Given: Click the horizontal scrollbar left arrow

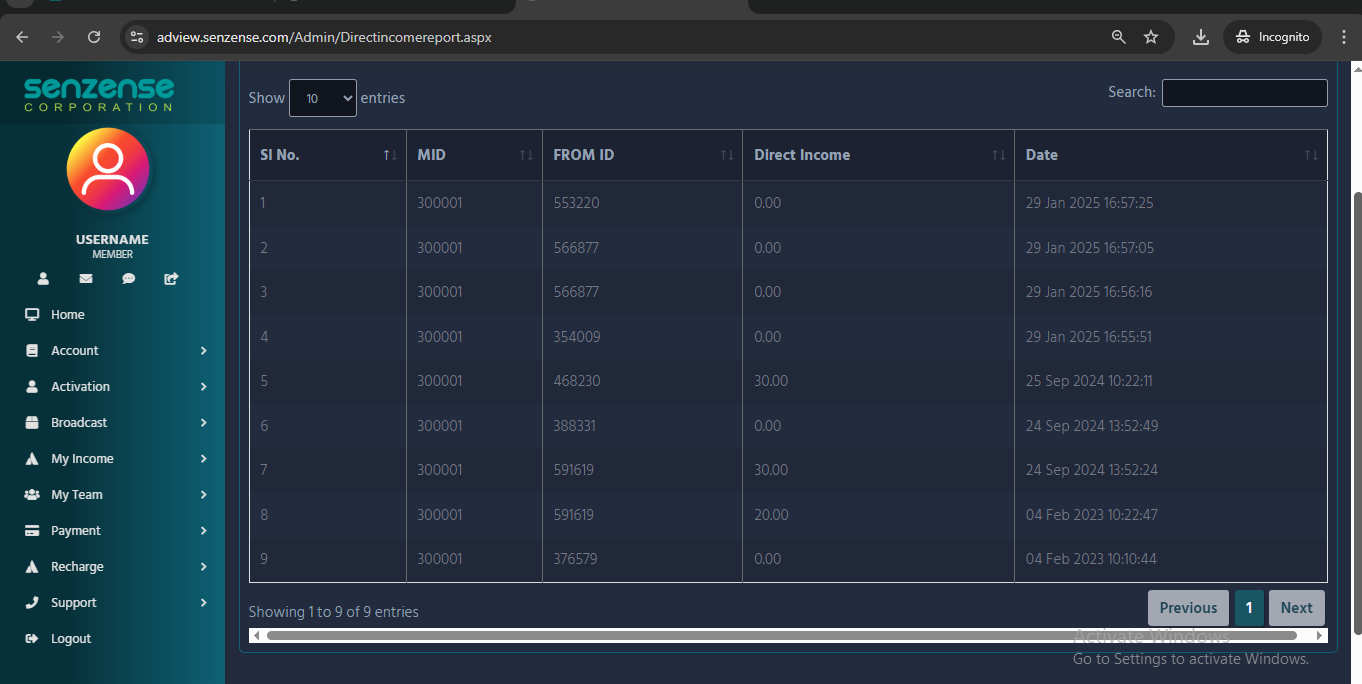Looking at the screenshot, I should tap(257, 635).
